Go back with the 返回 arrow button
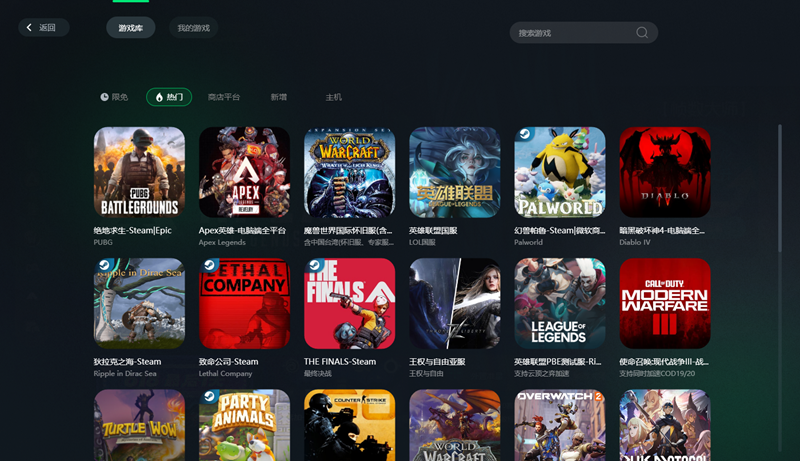This screenshot has height=461, width=800. click(x=44, y=28)
